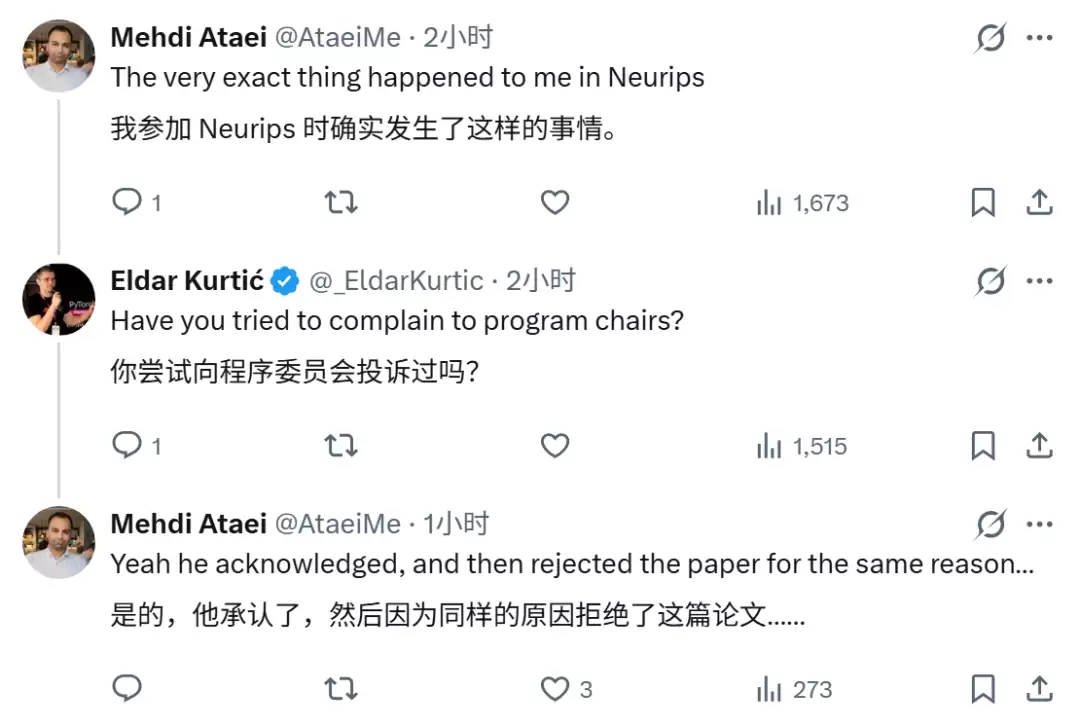Open Grok icon on first tweet

click(x=991, y=38)
